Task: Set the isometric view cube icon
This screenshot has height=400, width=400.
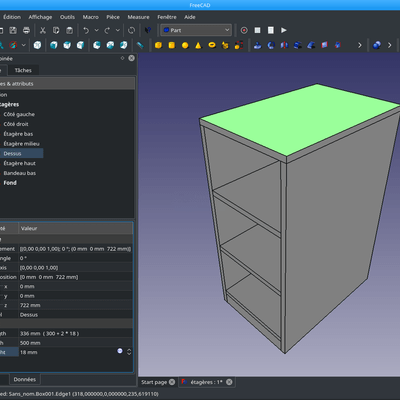Action: 37,45
